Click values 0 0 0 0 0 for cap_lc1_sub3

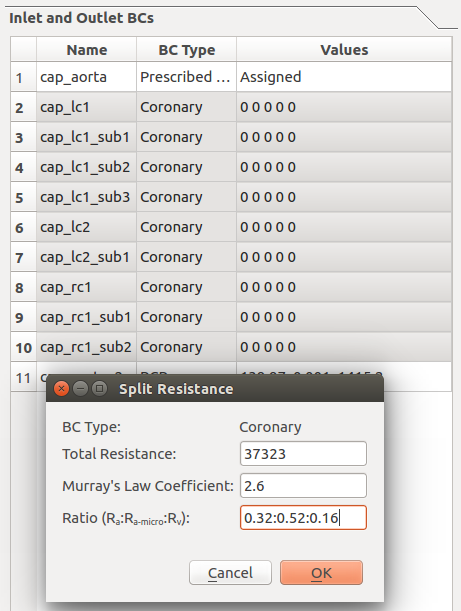point(344,197)
